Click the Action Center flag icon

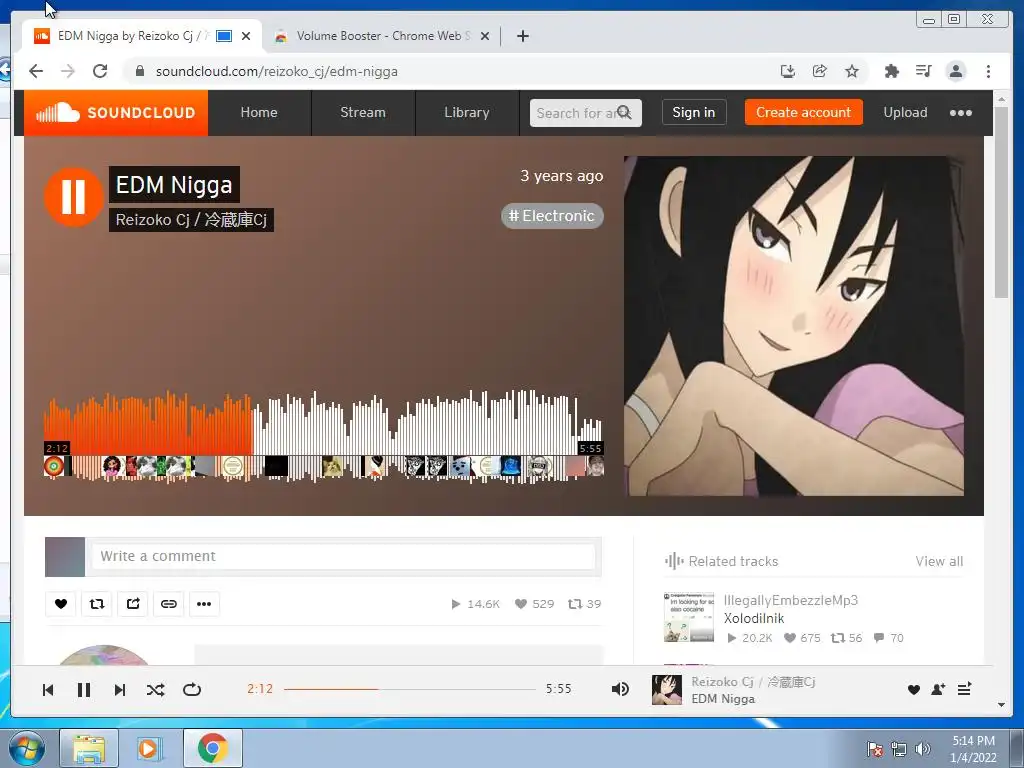pyautogui.click(x=874, y=749)
